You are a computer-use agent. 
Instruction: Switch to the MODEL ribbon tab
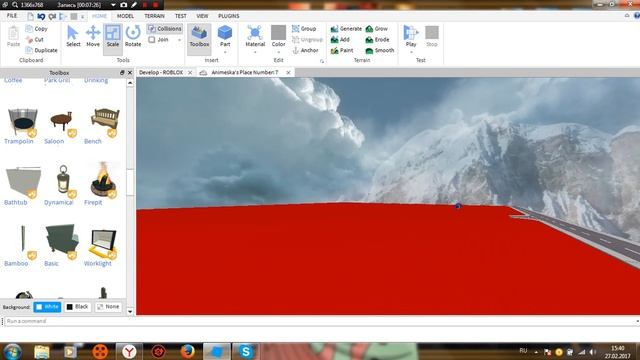(x=125, y=16)
